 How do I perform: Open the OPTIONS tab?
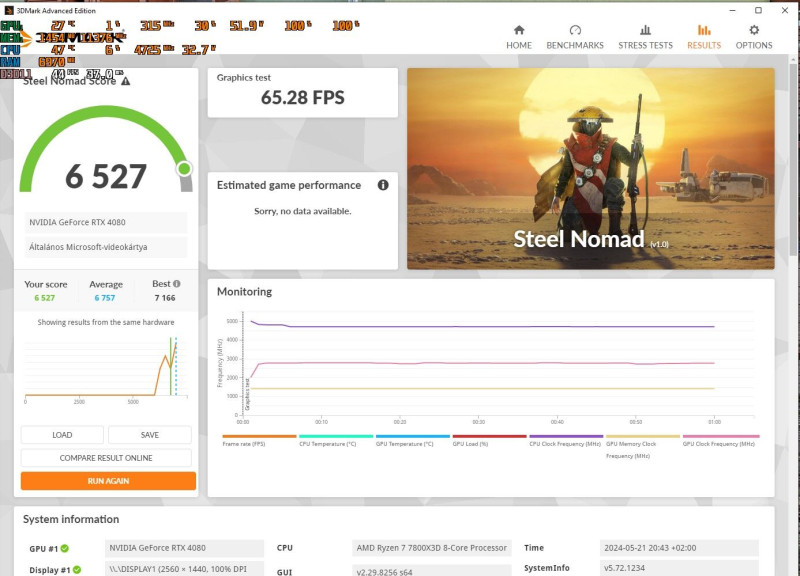tap(754, 37)
